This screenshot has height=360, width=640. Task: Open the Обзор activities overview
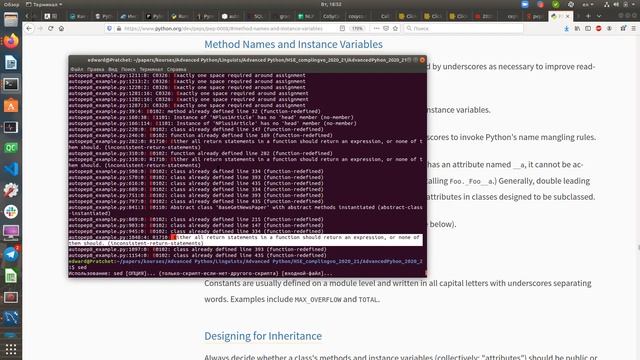coord(11,4)
